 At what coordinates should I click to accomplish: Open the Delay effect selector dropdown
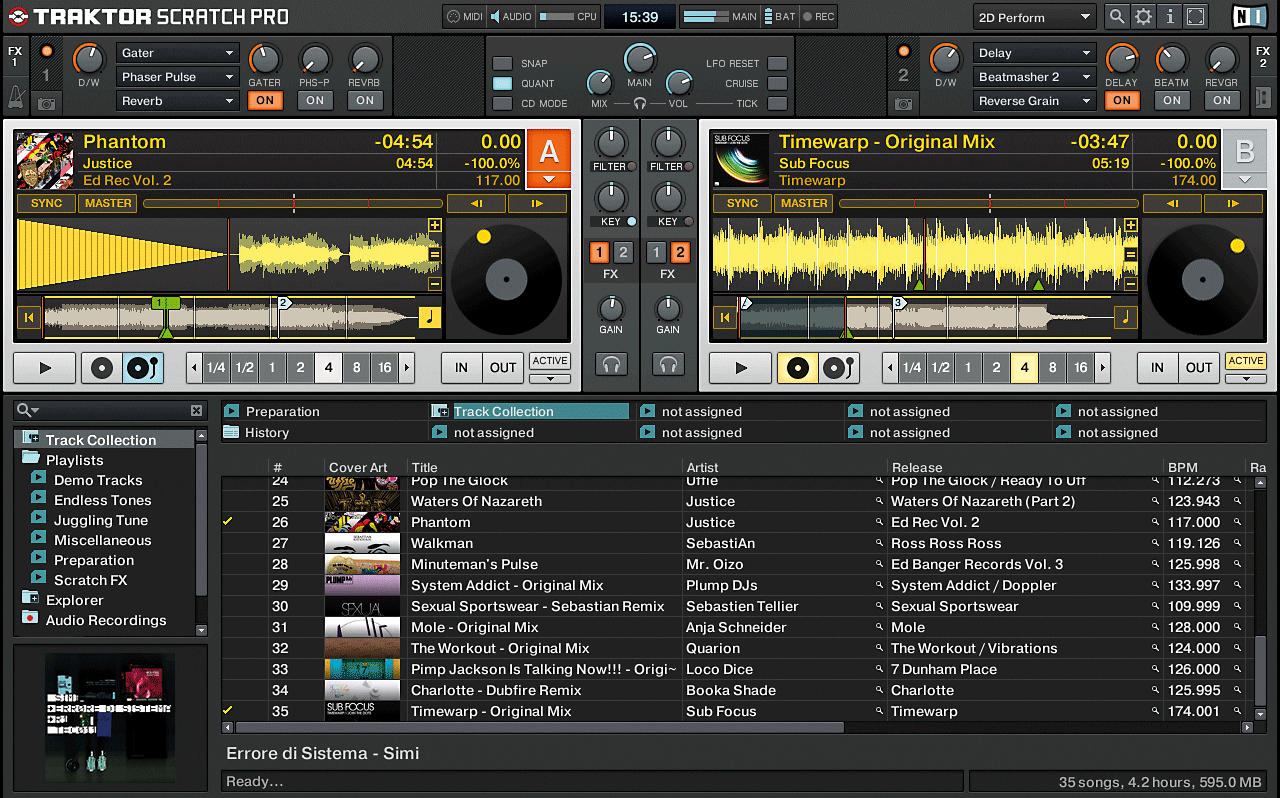coord(1034,52)
